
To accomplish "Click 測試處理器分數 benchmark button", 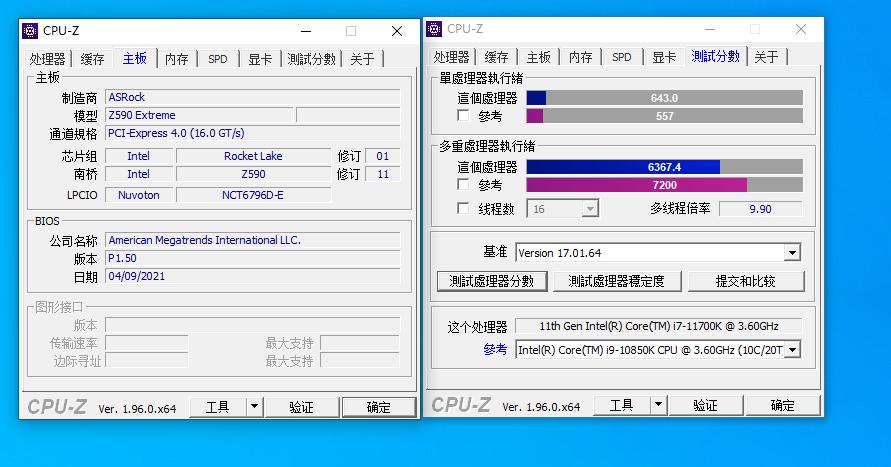I will [492, 281].
